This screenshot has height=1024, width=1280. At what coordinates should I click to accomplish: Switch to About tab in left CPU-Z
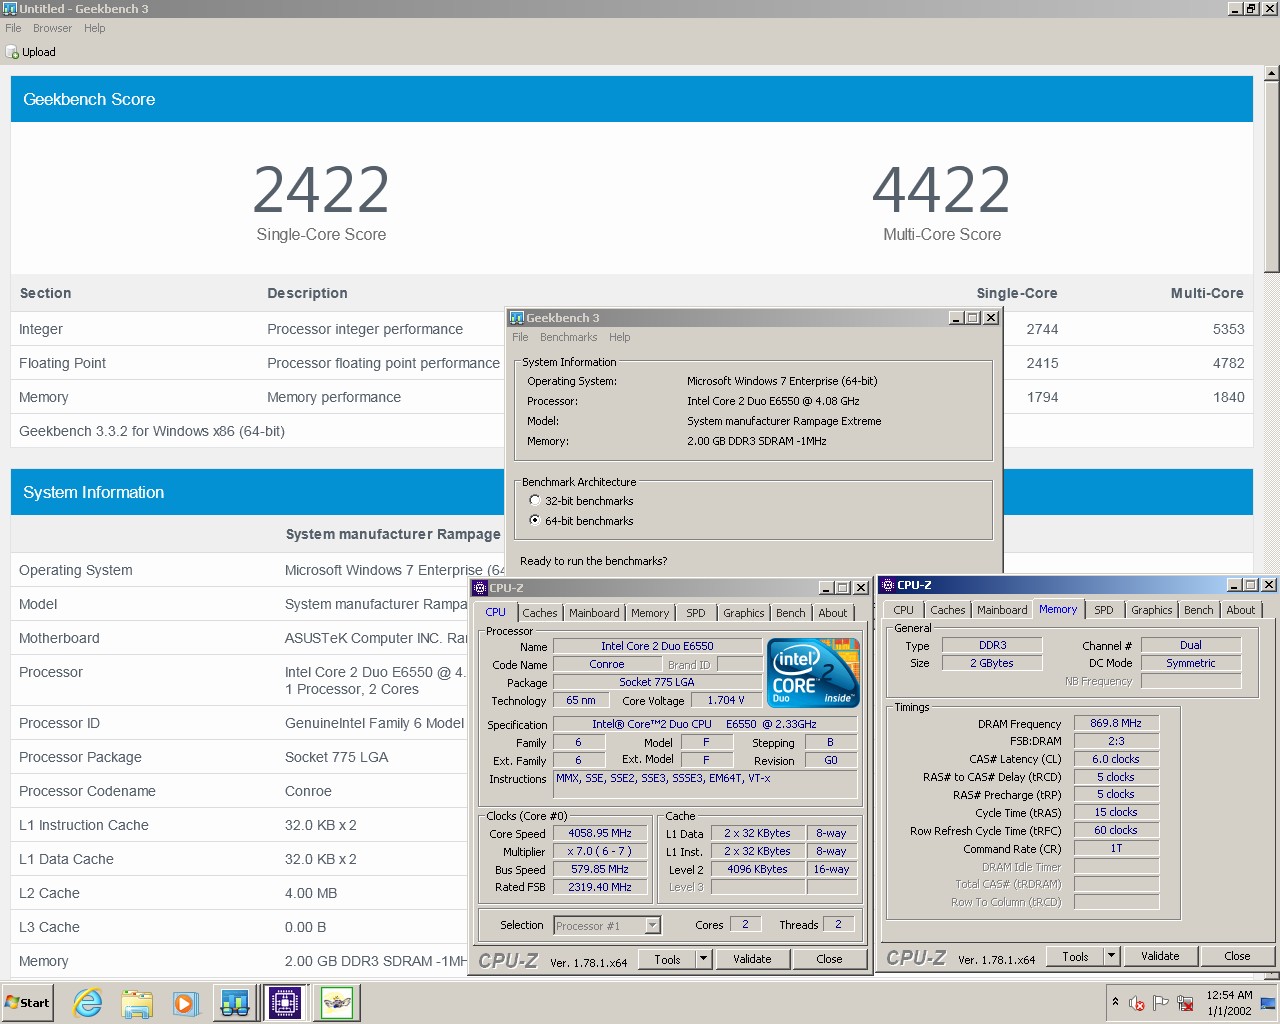[x=833, y=613]
